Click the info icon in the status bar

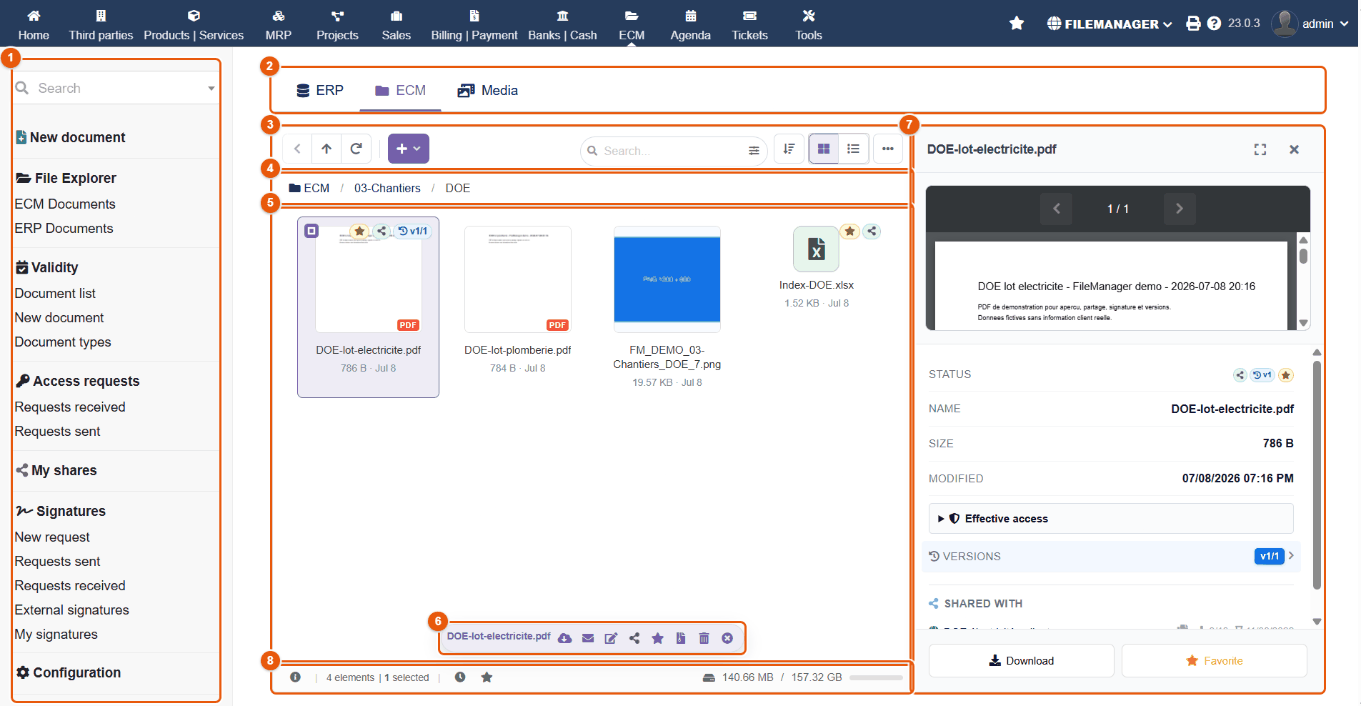coord(295,677)
